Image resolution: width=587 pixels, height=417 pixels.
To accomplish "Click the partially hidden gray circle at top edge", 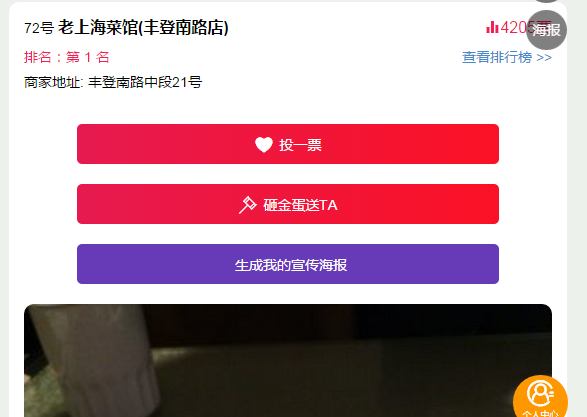I will coord(547,1).
